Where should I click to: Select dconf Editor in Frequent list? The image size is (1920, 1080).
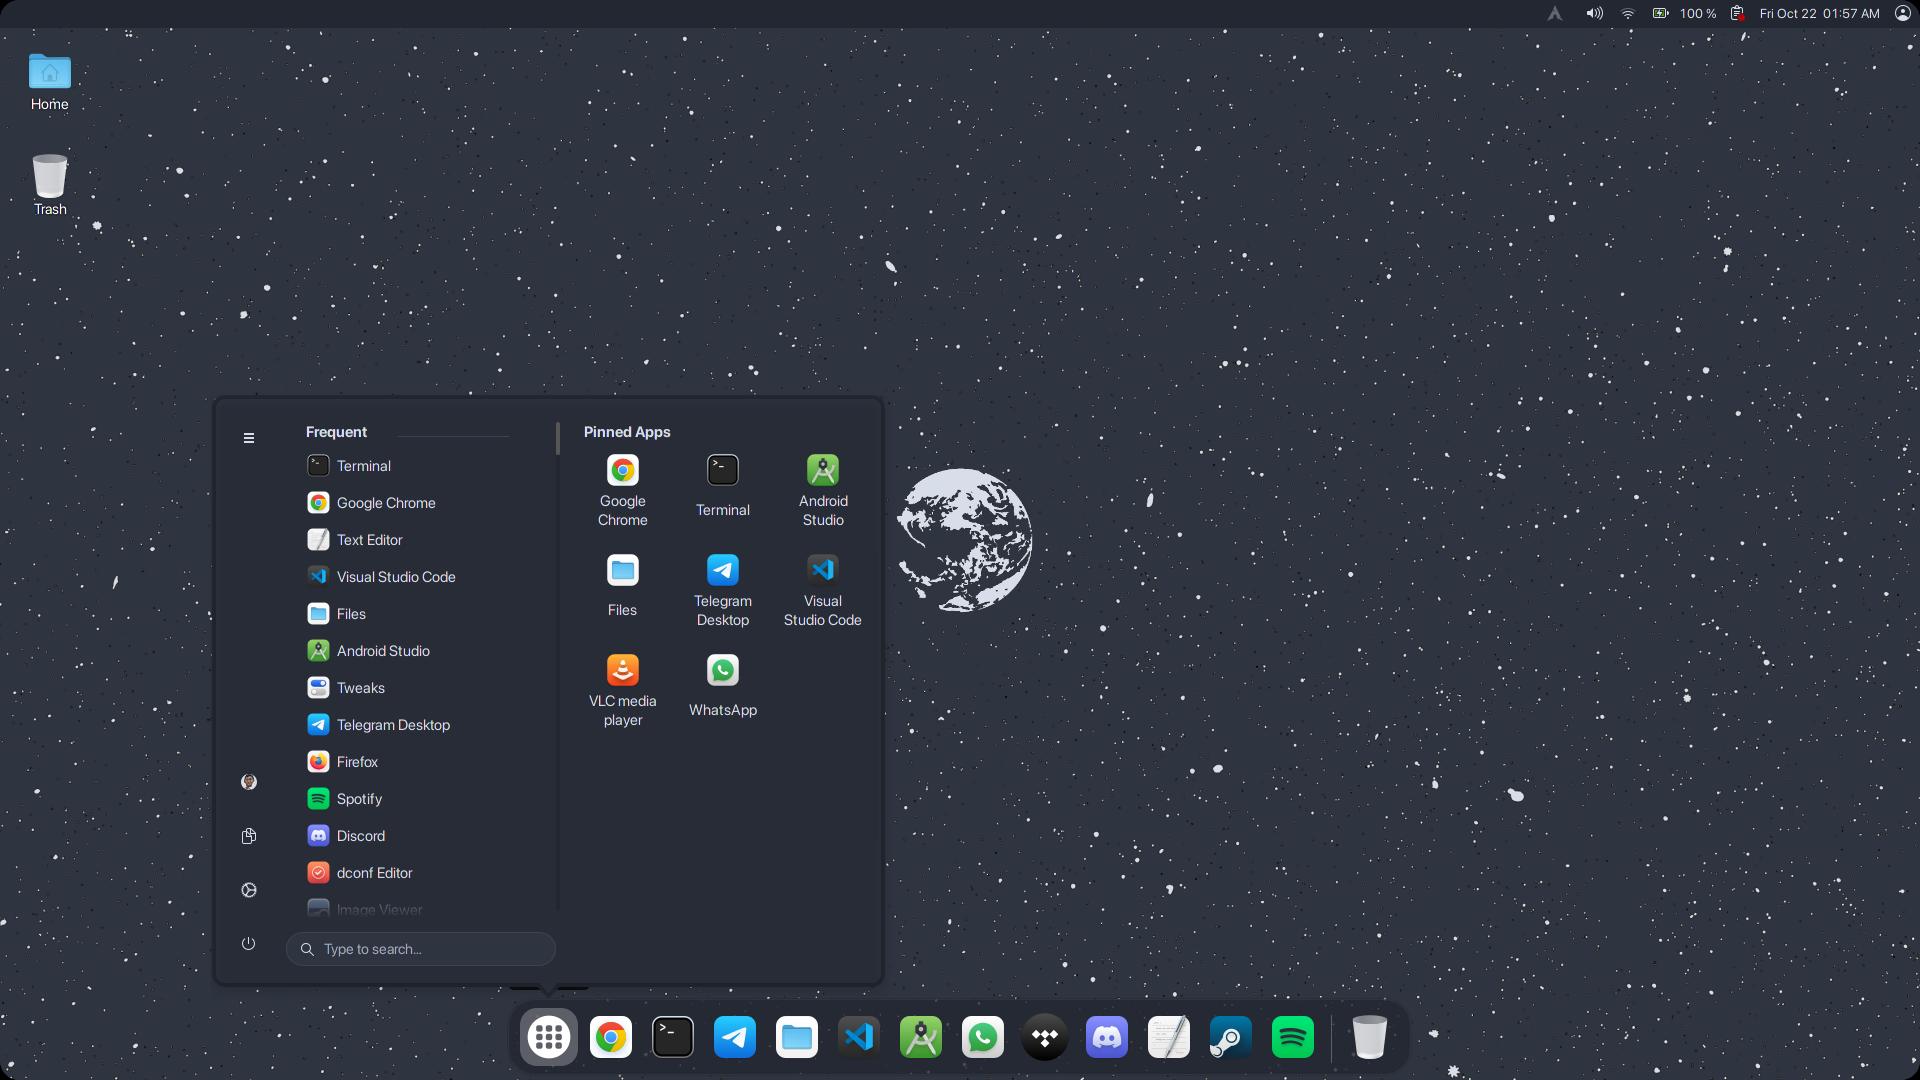pyautogui.click(x=374, y=873)
